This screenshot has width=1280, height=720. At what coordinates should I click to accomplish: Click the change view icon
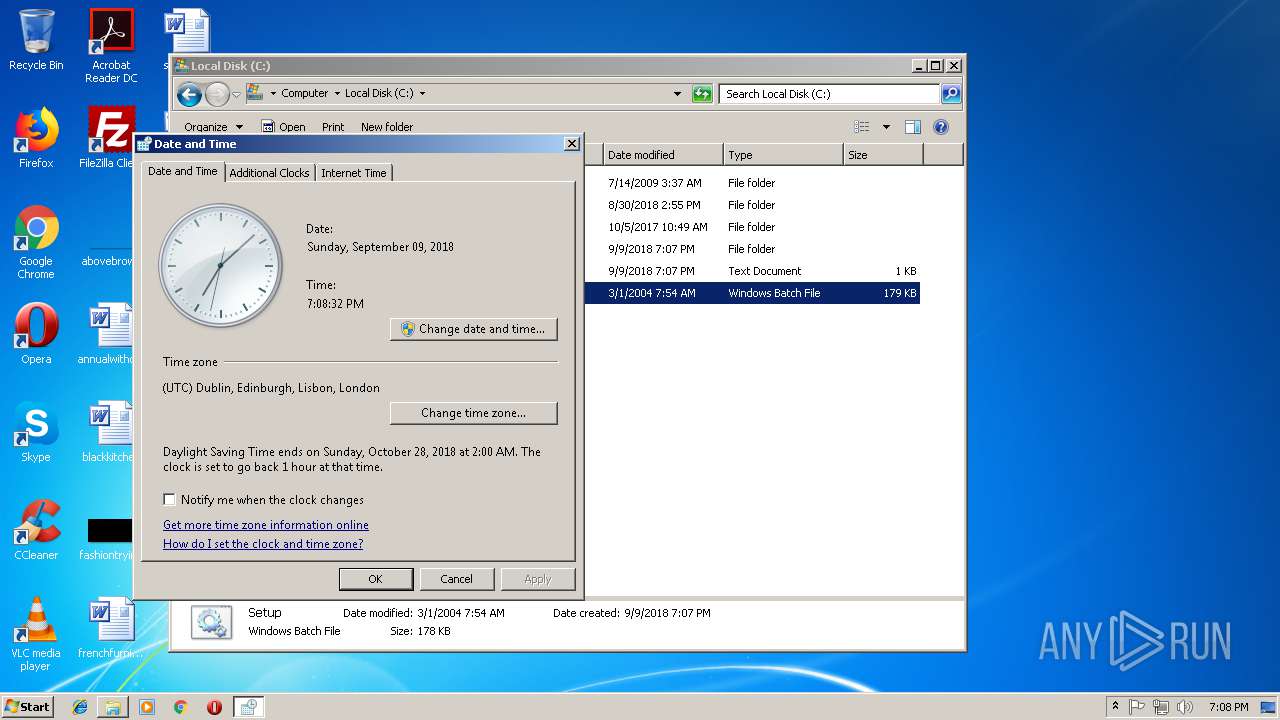coord(862,127)
